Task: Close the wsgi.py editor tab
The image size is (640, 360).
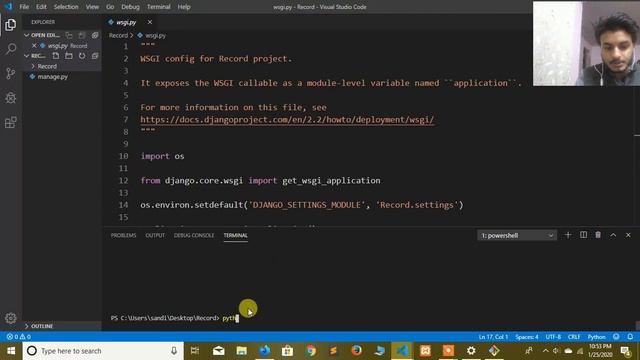Action: [x=150, y=22]
